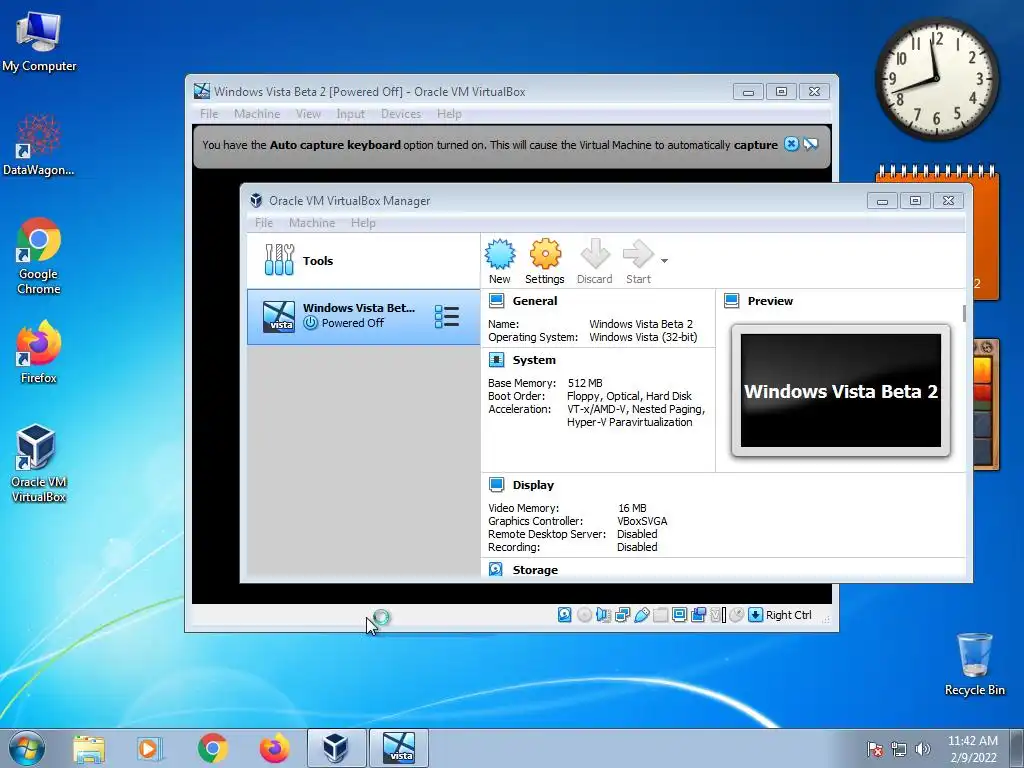
Task: Expand the Start button dropdown arrow
Action: point(664,261)
